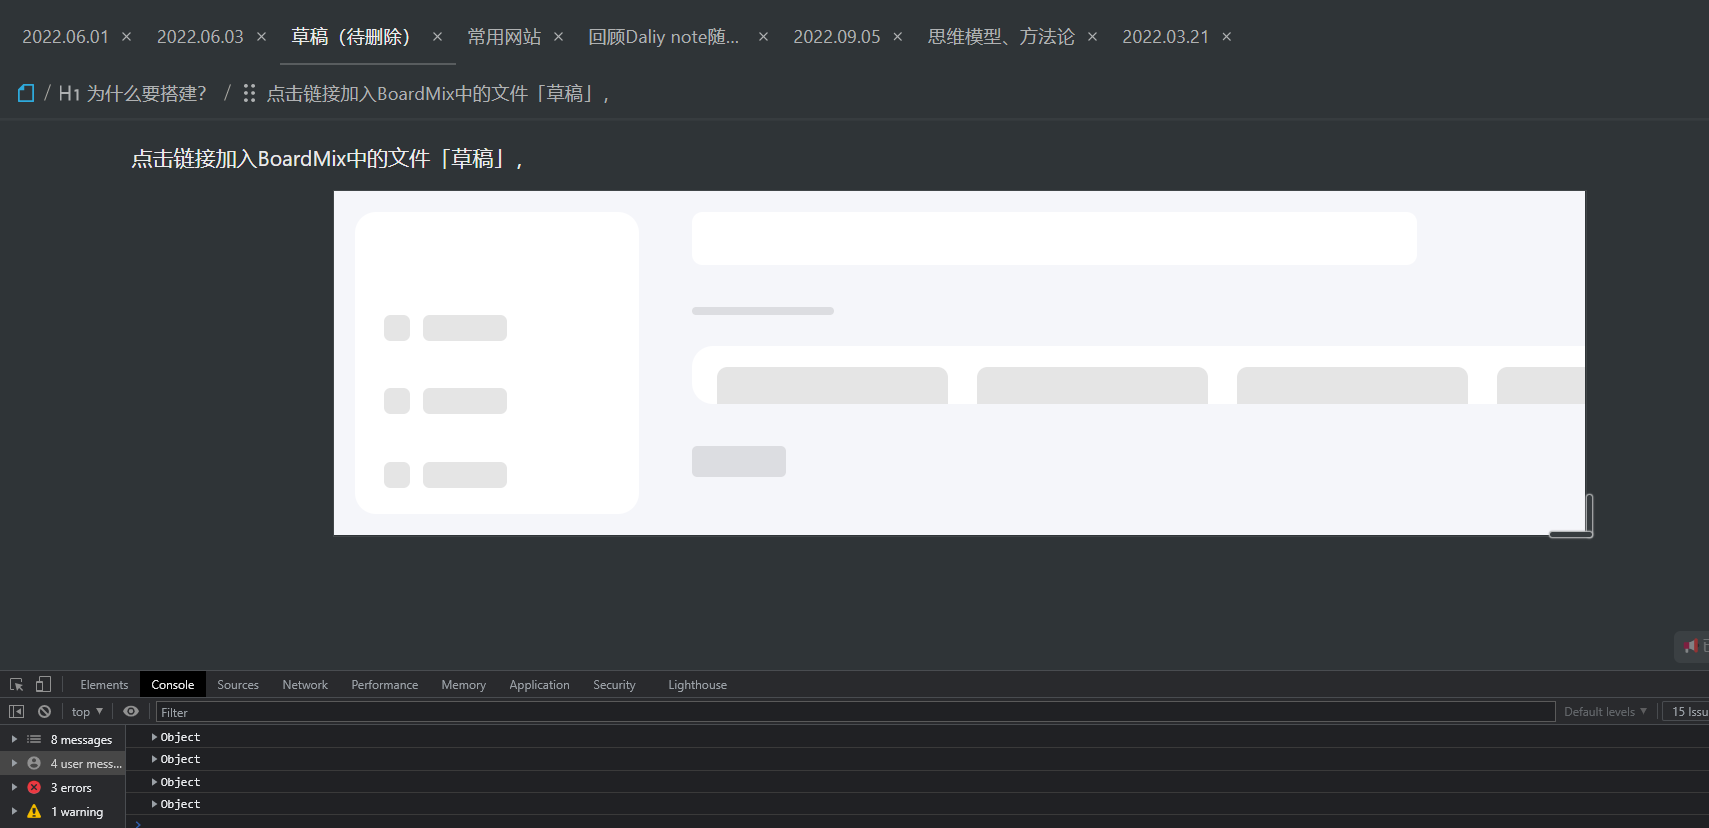Click the document icon in the breadcrumb
The height and width of the screenshot is (828, 1709).
coord(26,93)
